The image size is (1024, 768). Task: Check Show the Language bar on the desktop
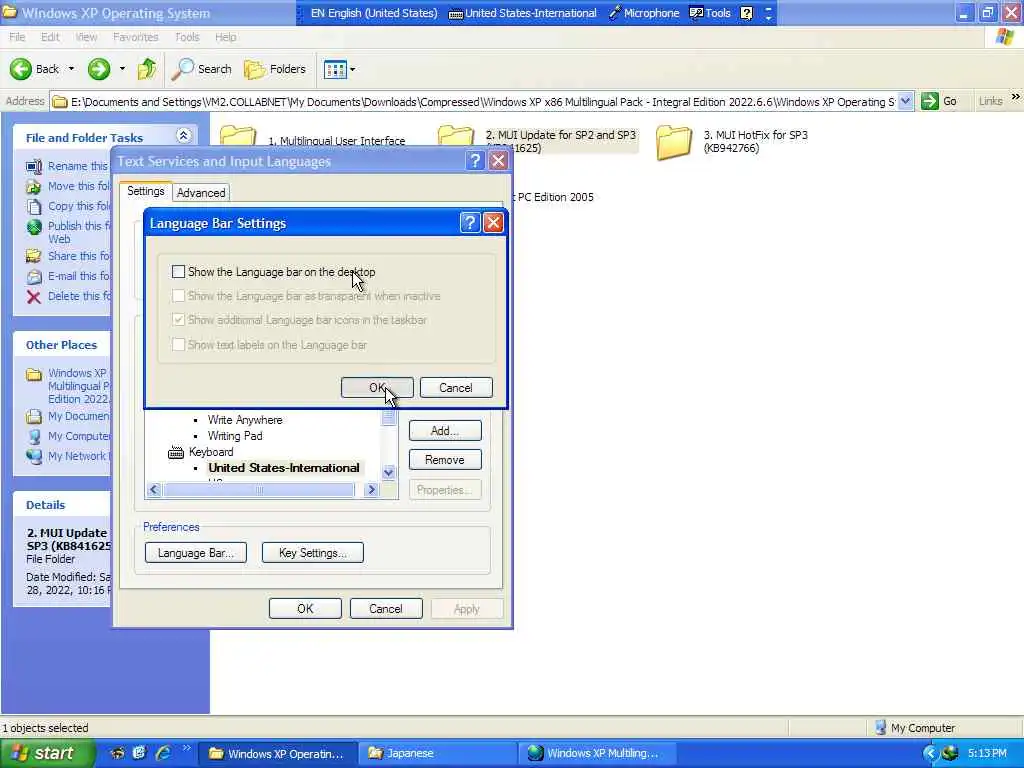(x=178, y=272)
